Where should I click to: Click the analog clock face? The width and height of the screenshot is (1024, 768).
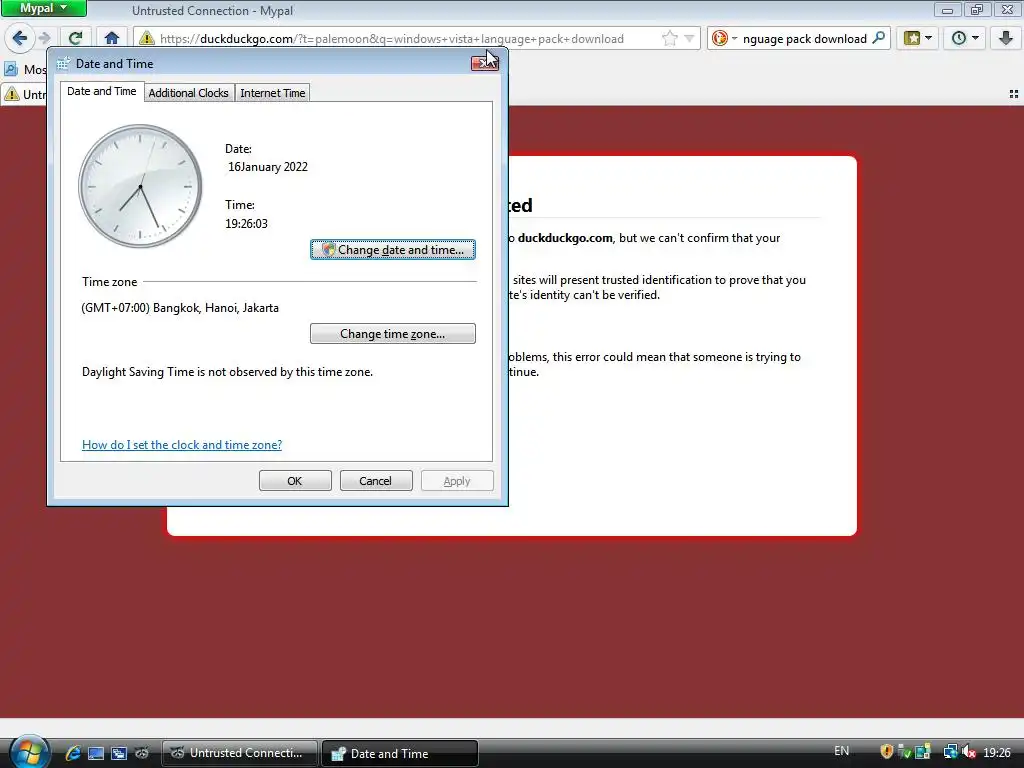tap(140, 186)
